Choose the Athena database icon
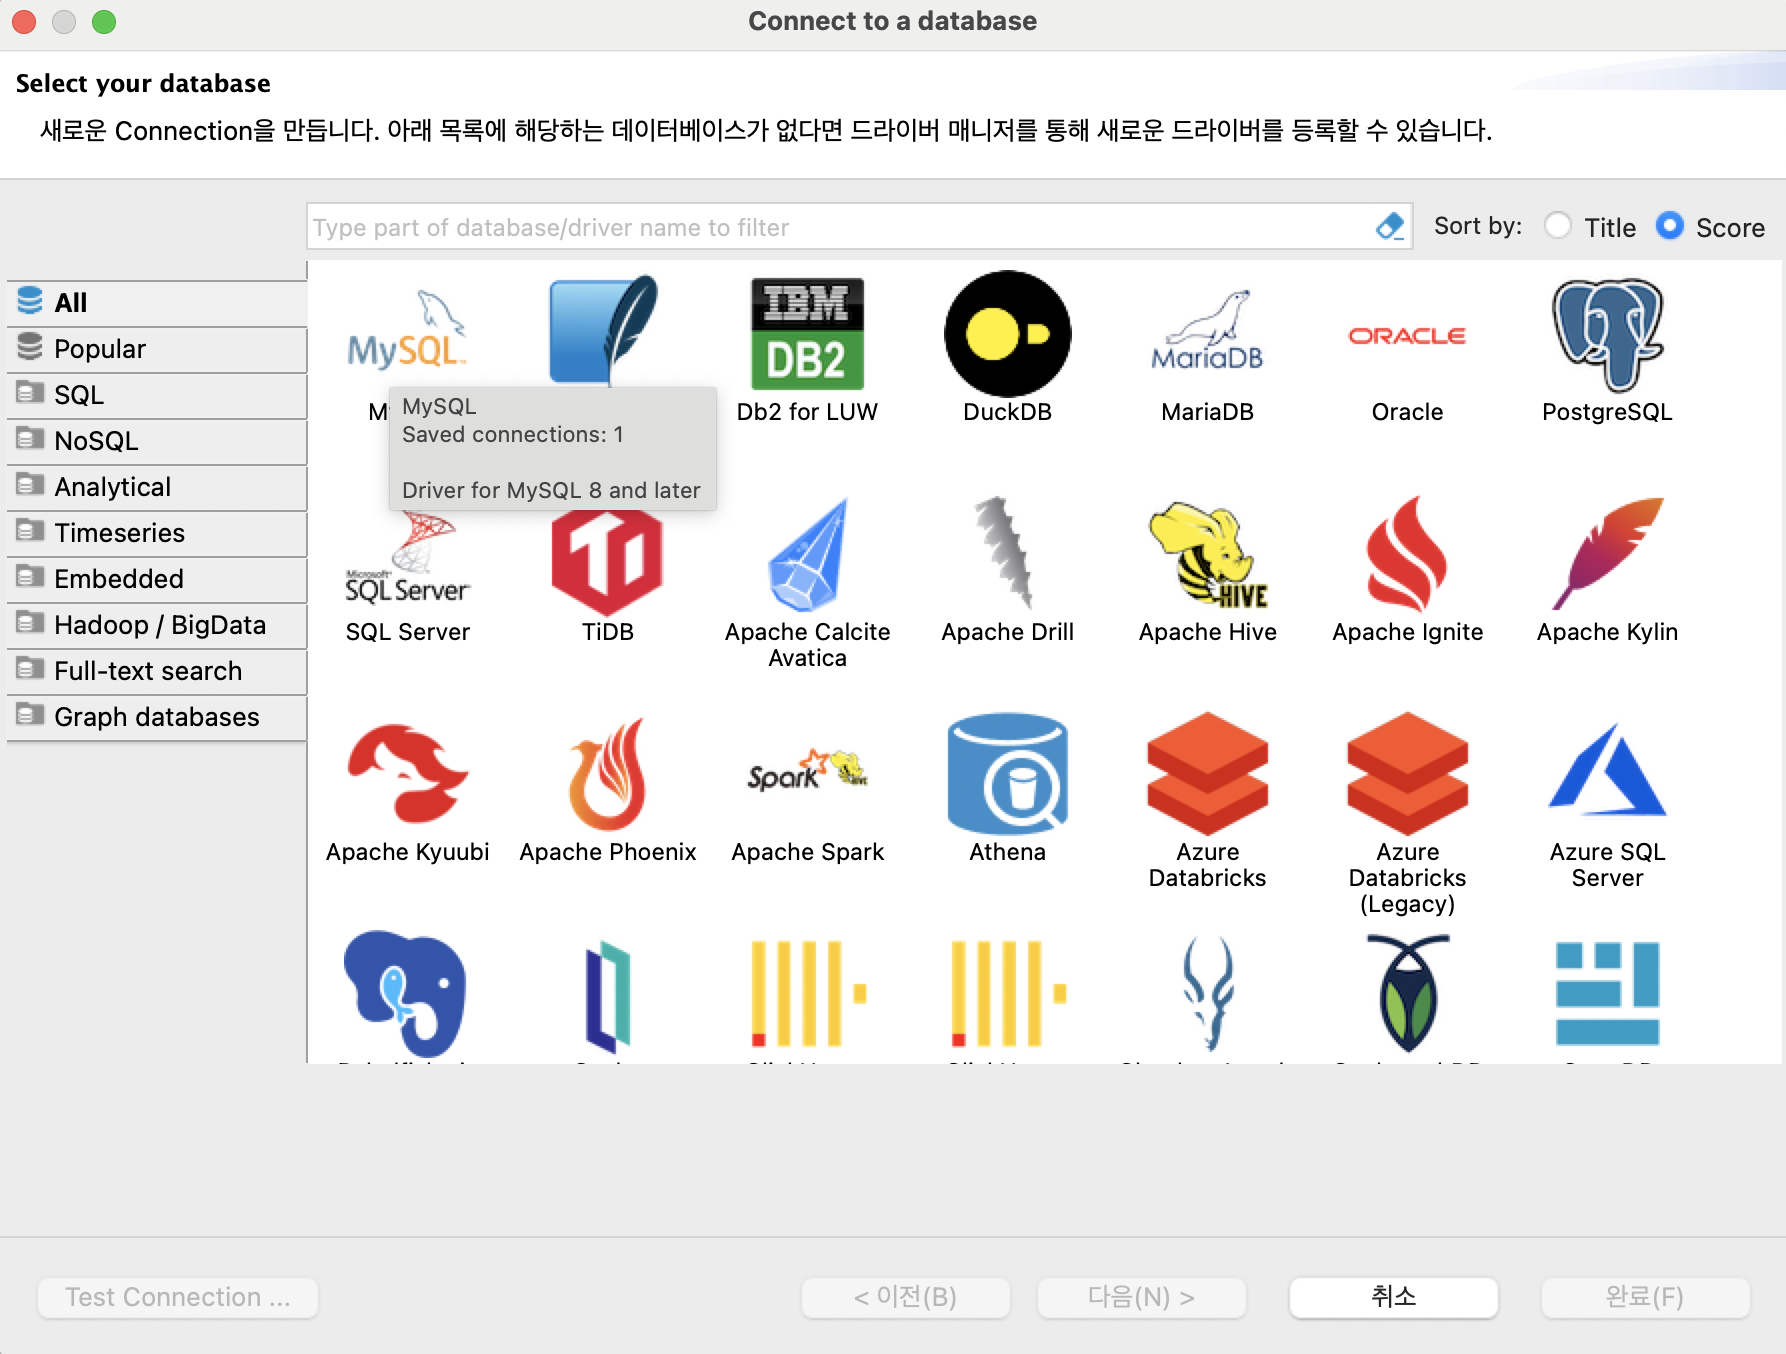1786x1354 pixels. click(x=1008, y=773)
